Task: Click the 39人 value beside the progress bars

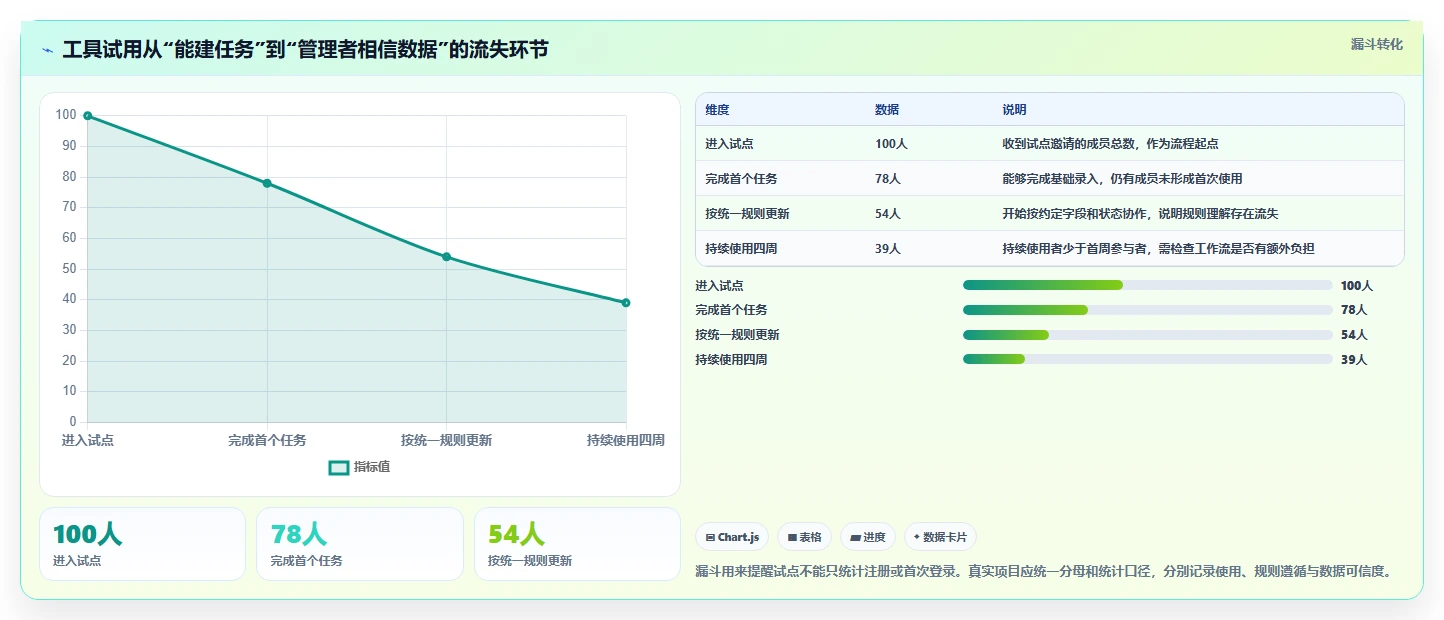Action: coord(1354,359)
